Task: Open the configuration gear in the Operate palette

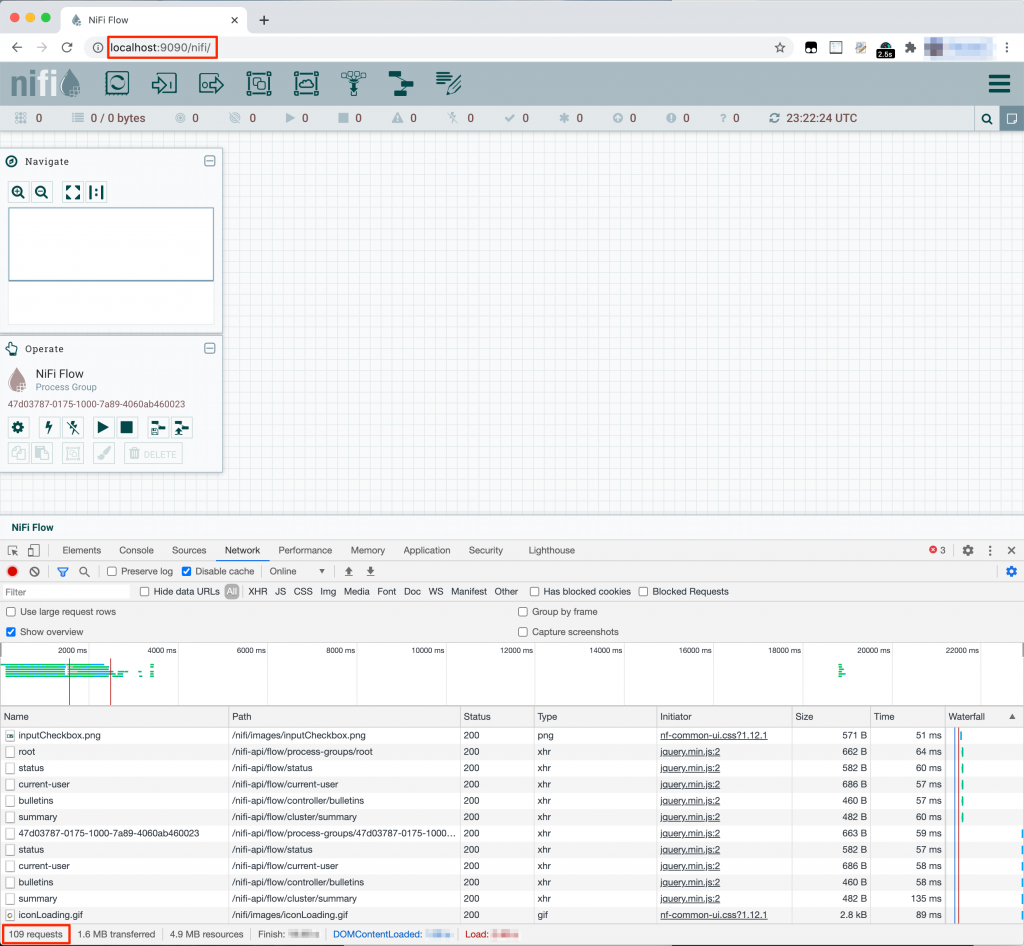Action: 18,427
